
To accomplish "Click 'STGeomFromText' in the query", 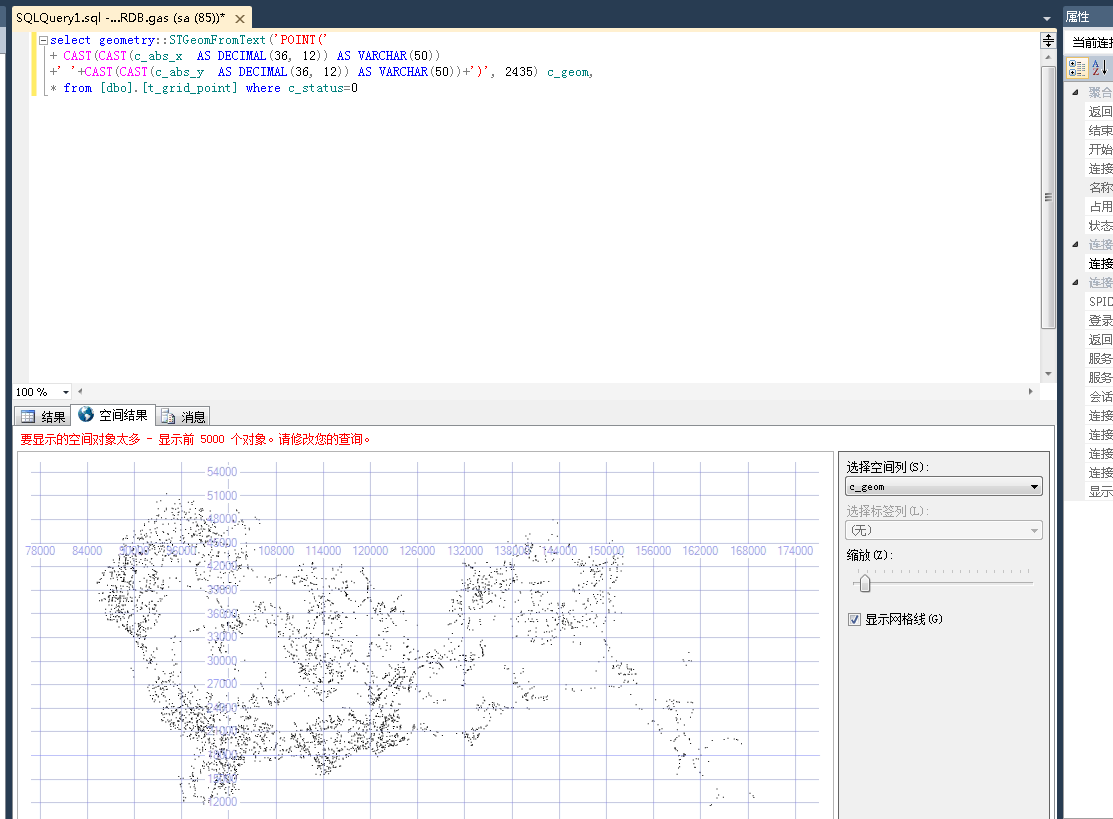I will tap(217, 40).
